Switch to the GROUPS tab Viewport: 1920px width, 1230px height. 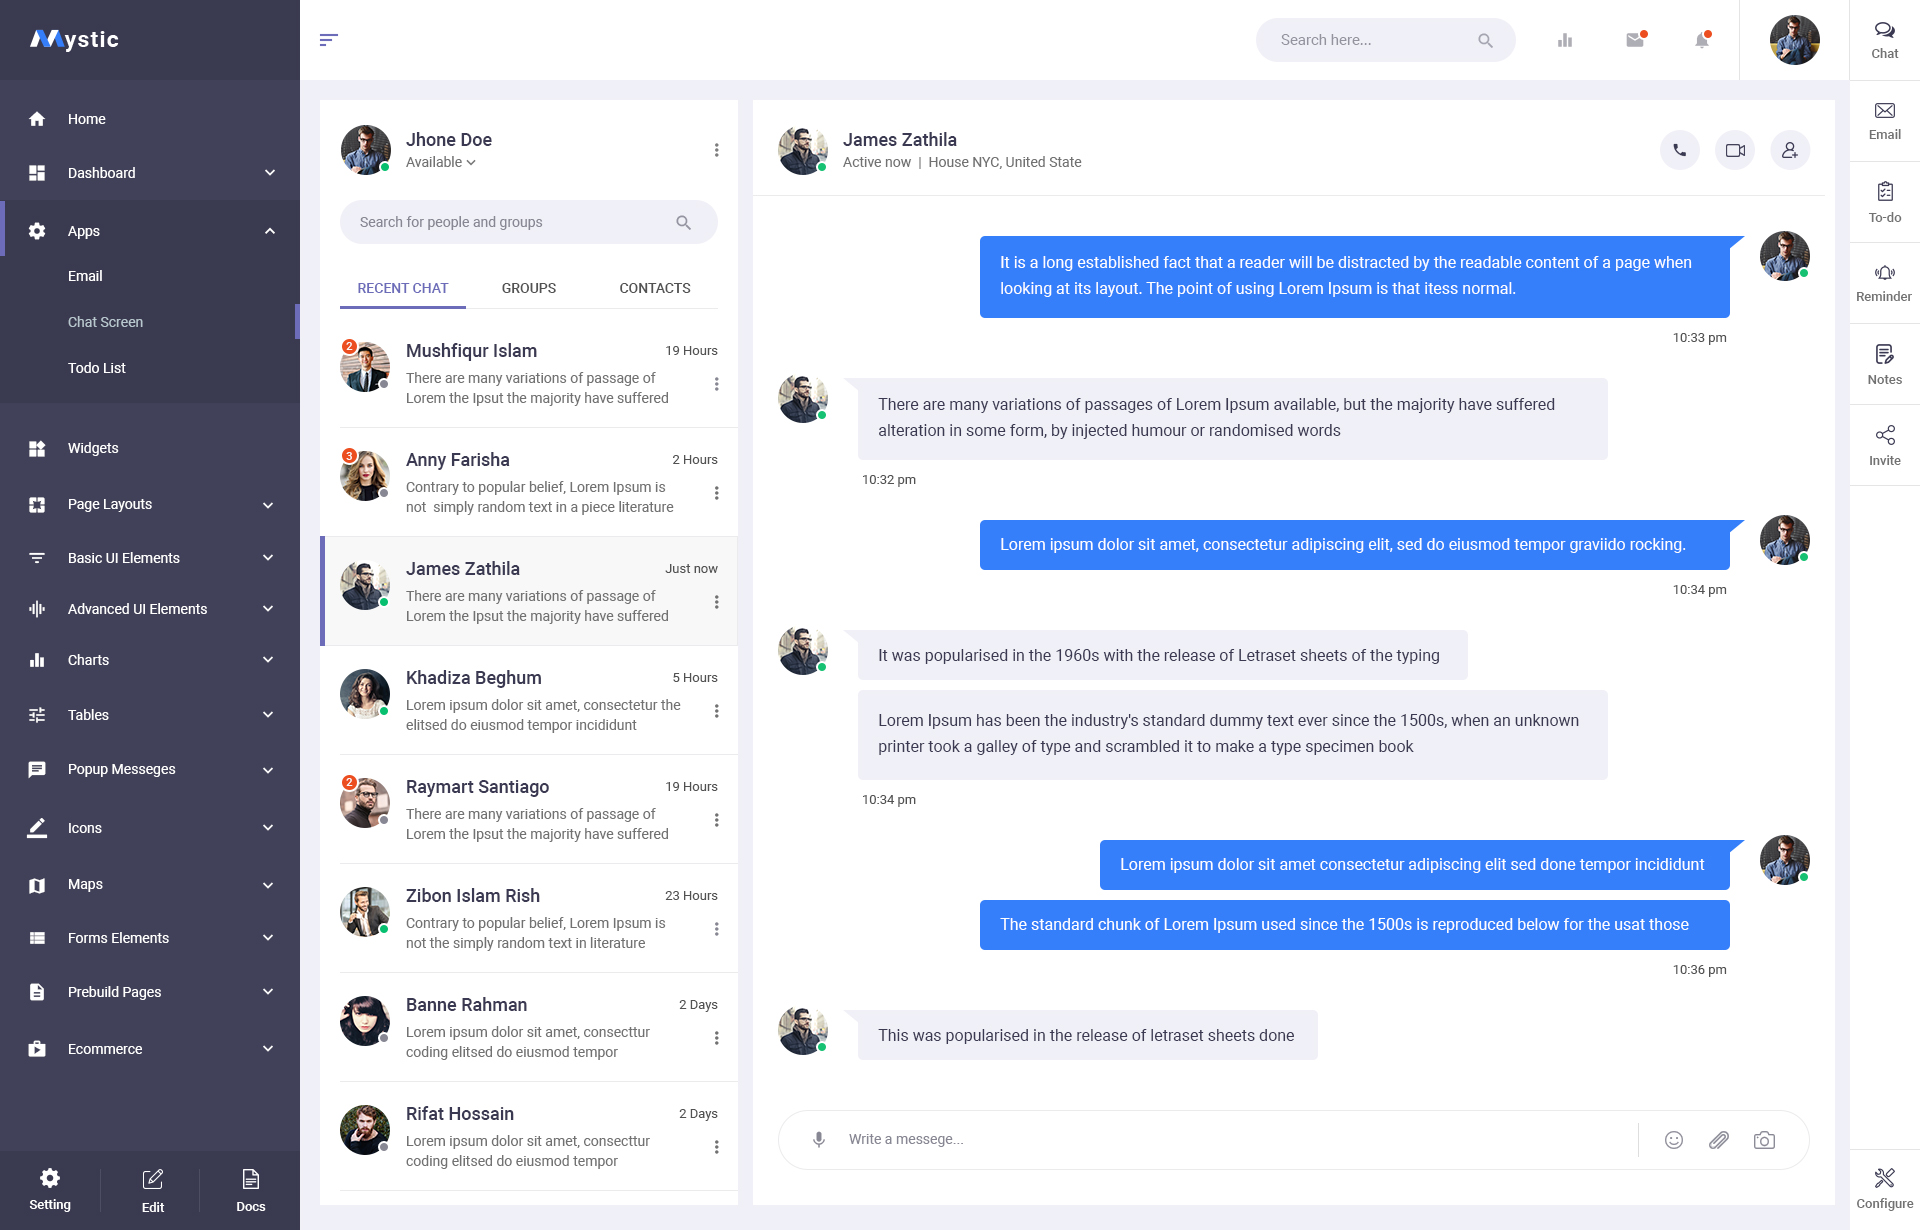tap(529, 288)
